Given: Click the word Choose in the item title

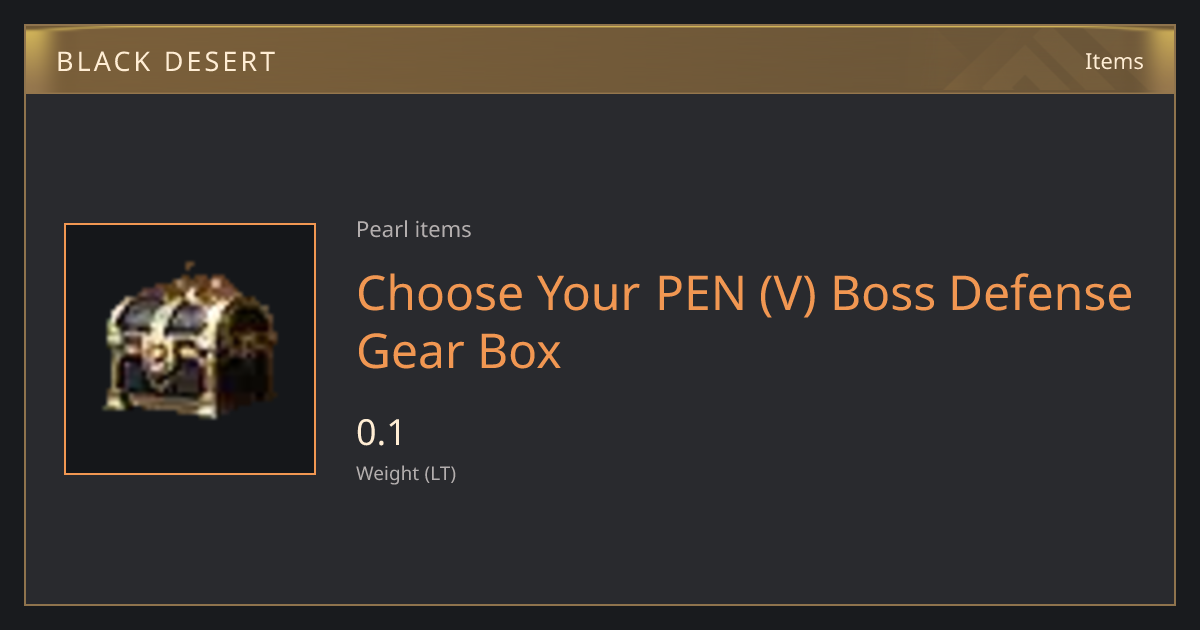Looking at the screenshot, I should tap(440, 293).
